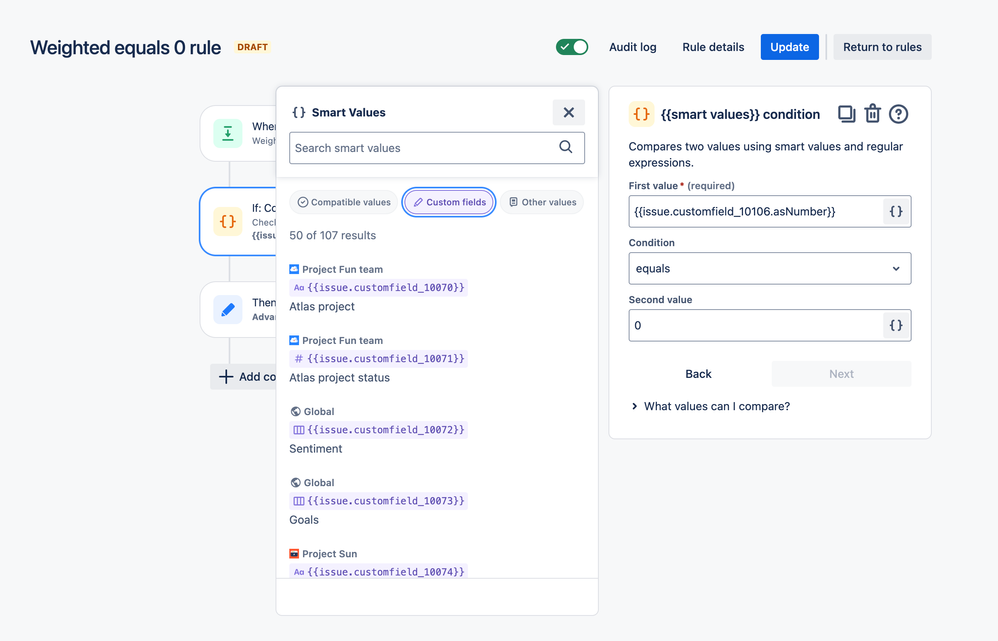Click the Atlas project field name
Viewport: 998px width, 641px height.
point(322,307)
